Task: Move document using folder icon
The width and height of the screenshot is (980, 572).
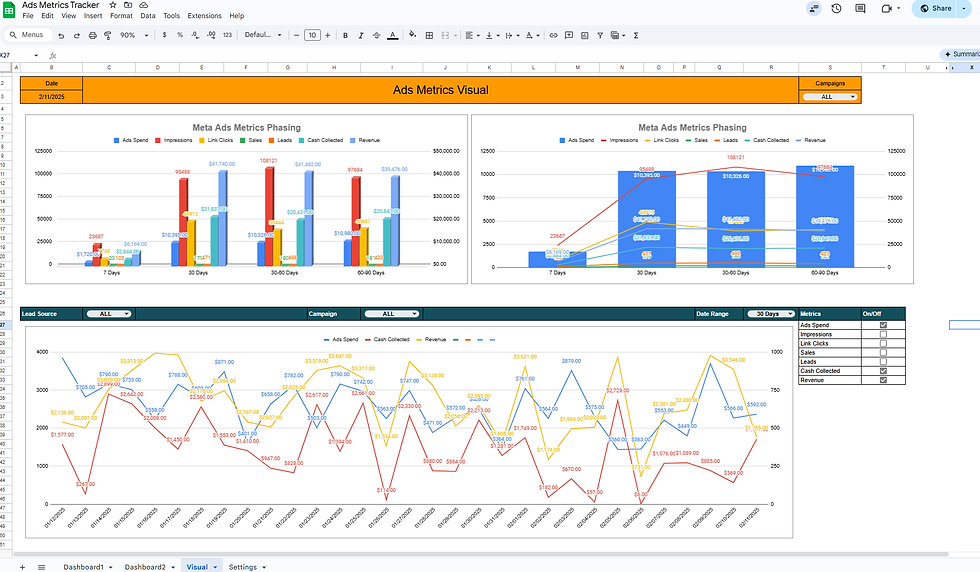Action: 128,5
